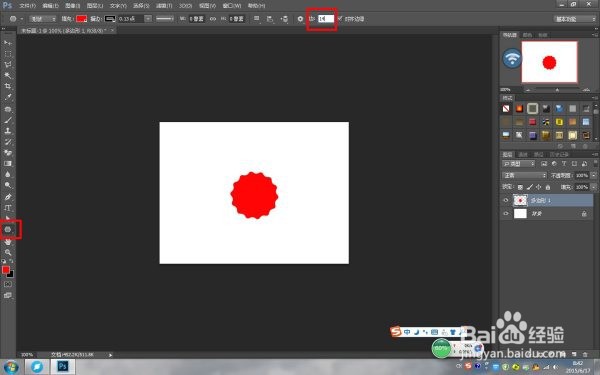Select the Move tool
This screenshot has width=600, height=375.
8,42
